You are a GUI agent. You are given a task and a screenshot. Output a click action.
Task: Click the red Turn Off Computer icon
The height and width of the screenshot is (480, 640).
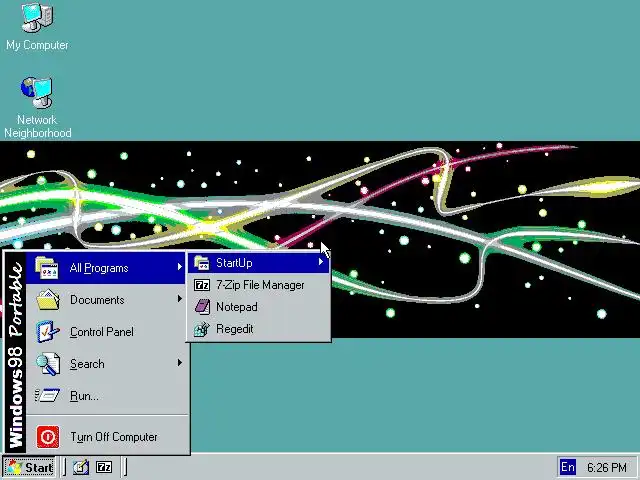pos(48,437)
